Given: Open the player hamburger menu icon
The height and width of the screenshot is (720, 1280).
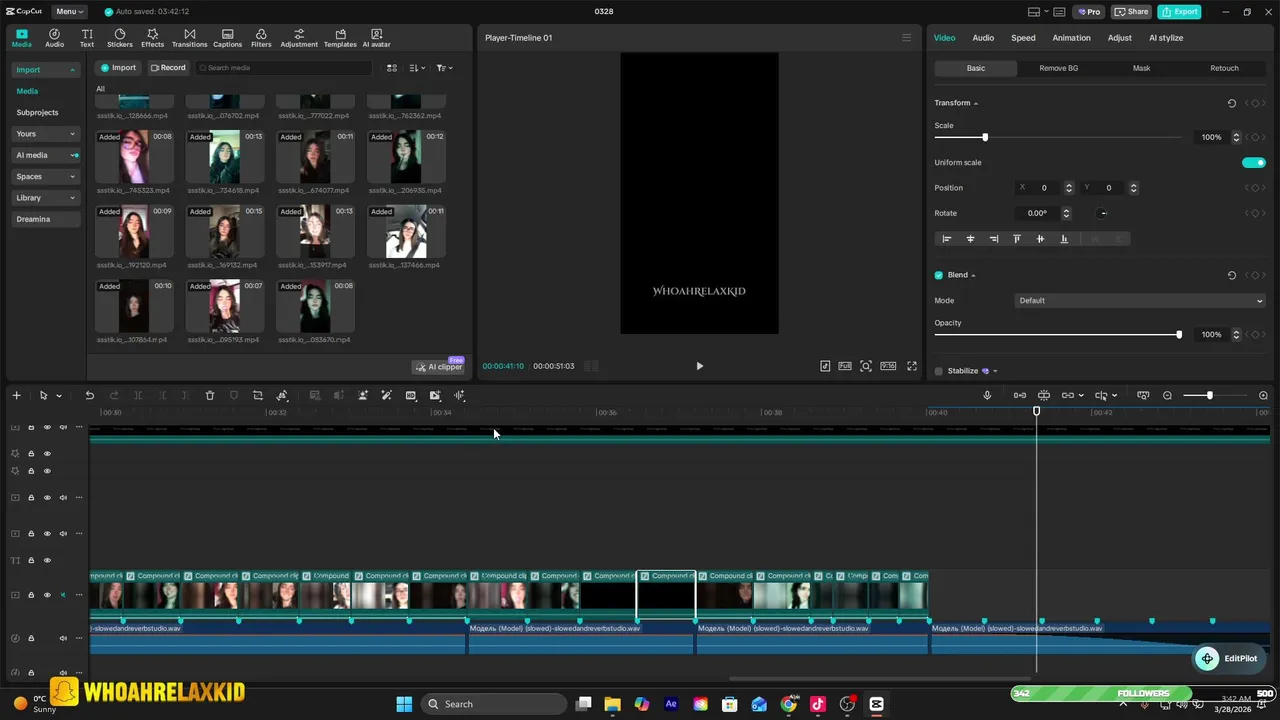Looking at the screenshot, I should point(907,38).
